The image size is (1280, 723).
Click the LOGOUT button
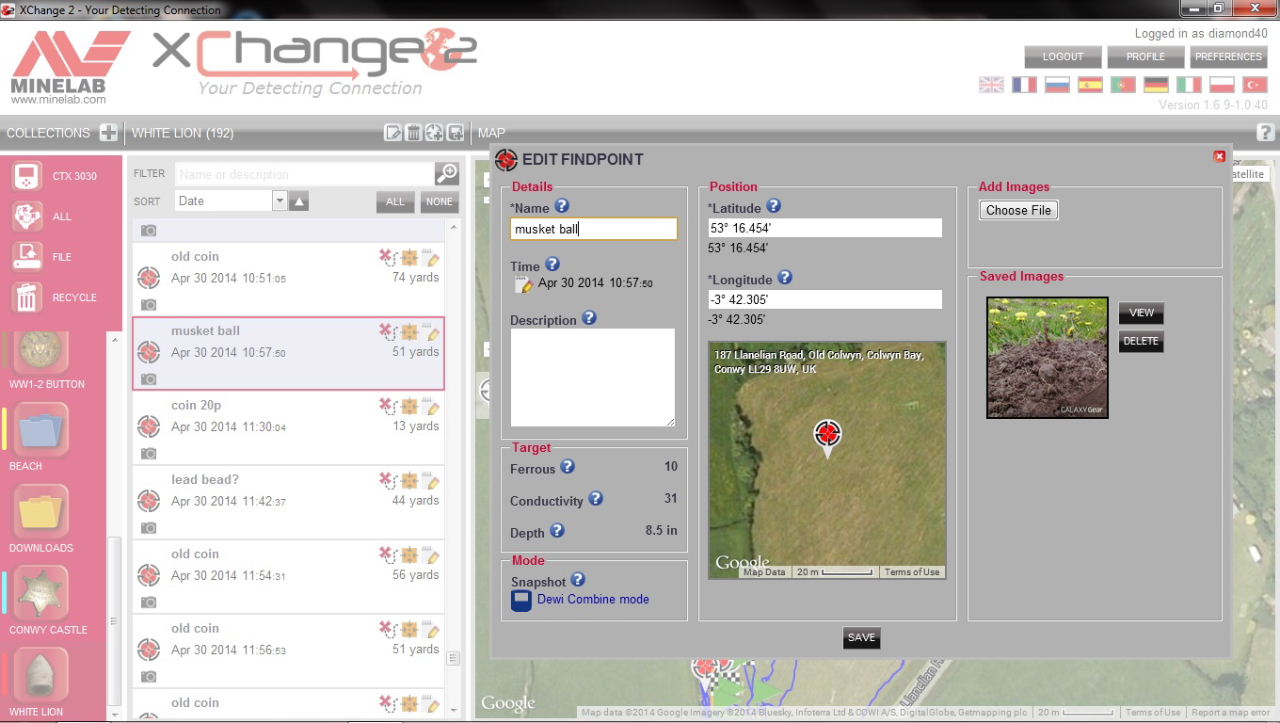click(x=1063, y=57)
